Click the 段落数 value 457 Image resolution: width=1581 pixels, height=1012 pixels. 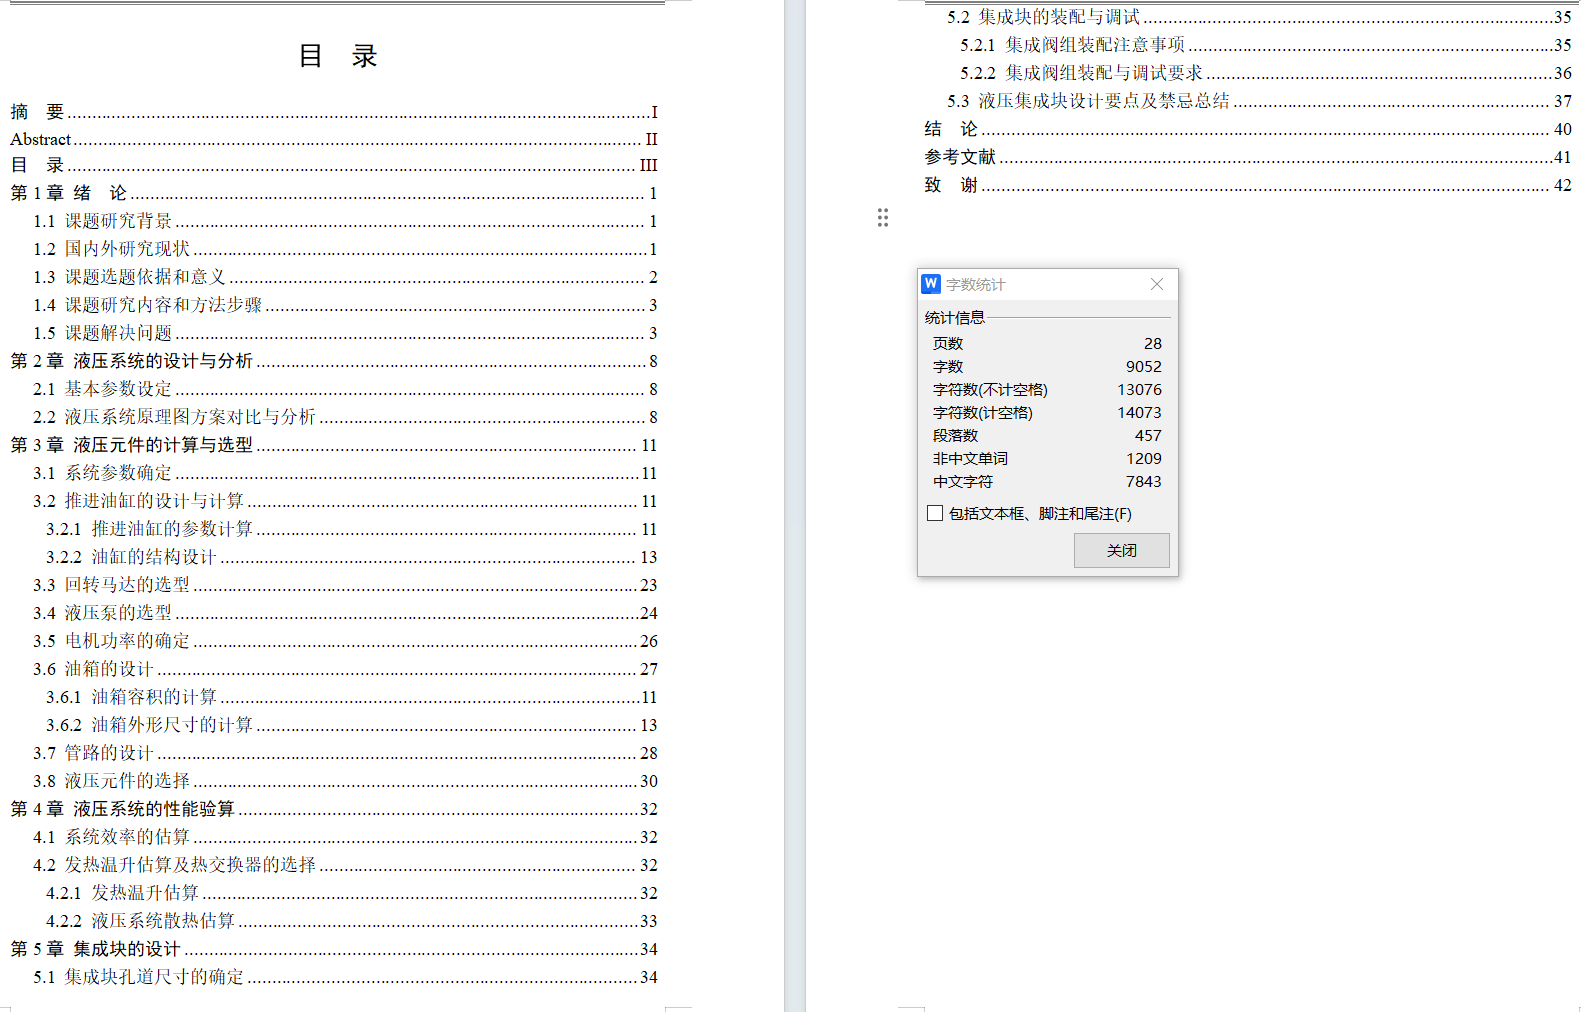(1148, 436)
